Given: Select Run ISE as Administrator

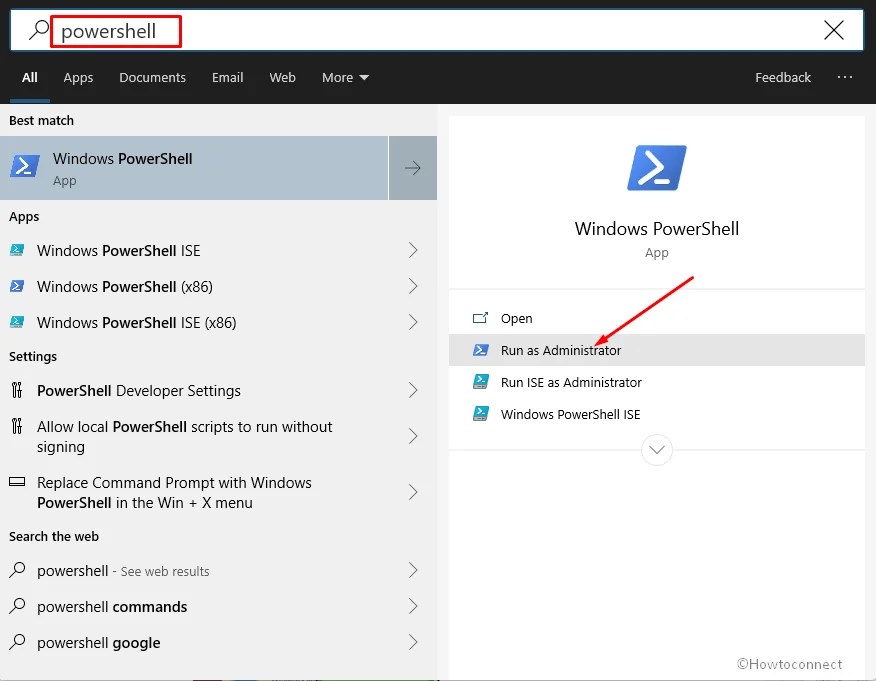Looking at the screenshot, I should tap(570, 382).
